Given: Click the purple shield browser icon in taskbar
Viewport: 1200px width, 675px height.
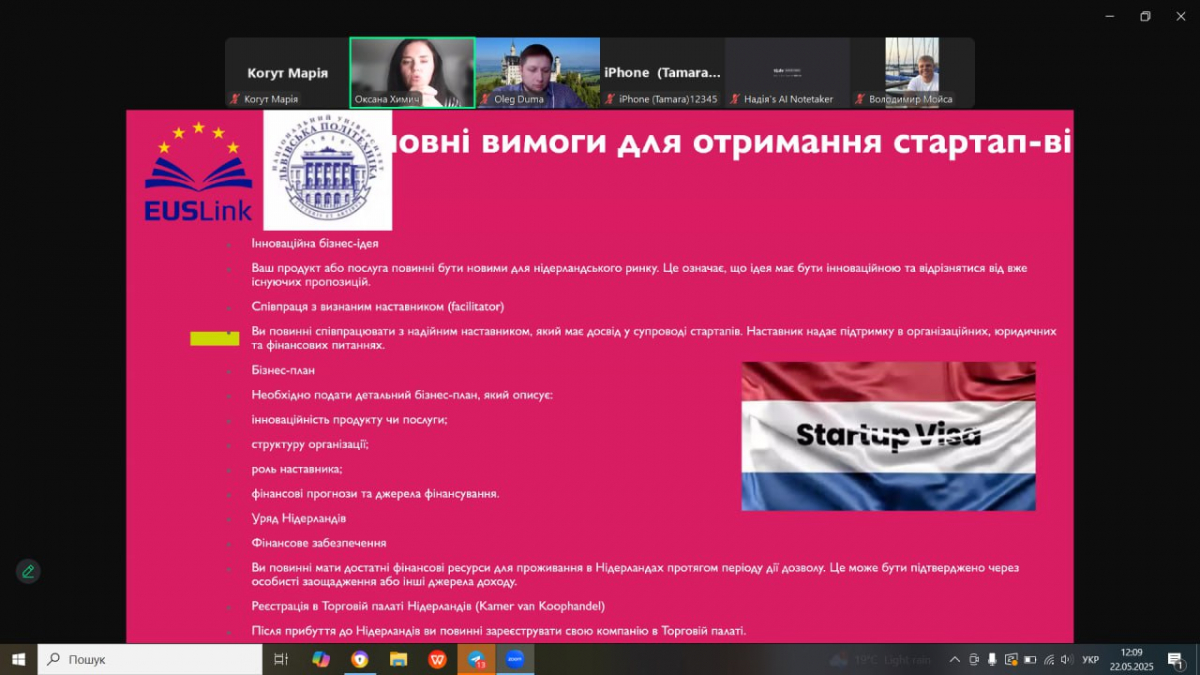Looking at the screenshot, I should tap(361, 660).
